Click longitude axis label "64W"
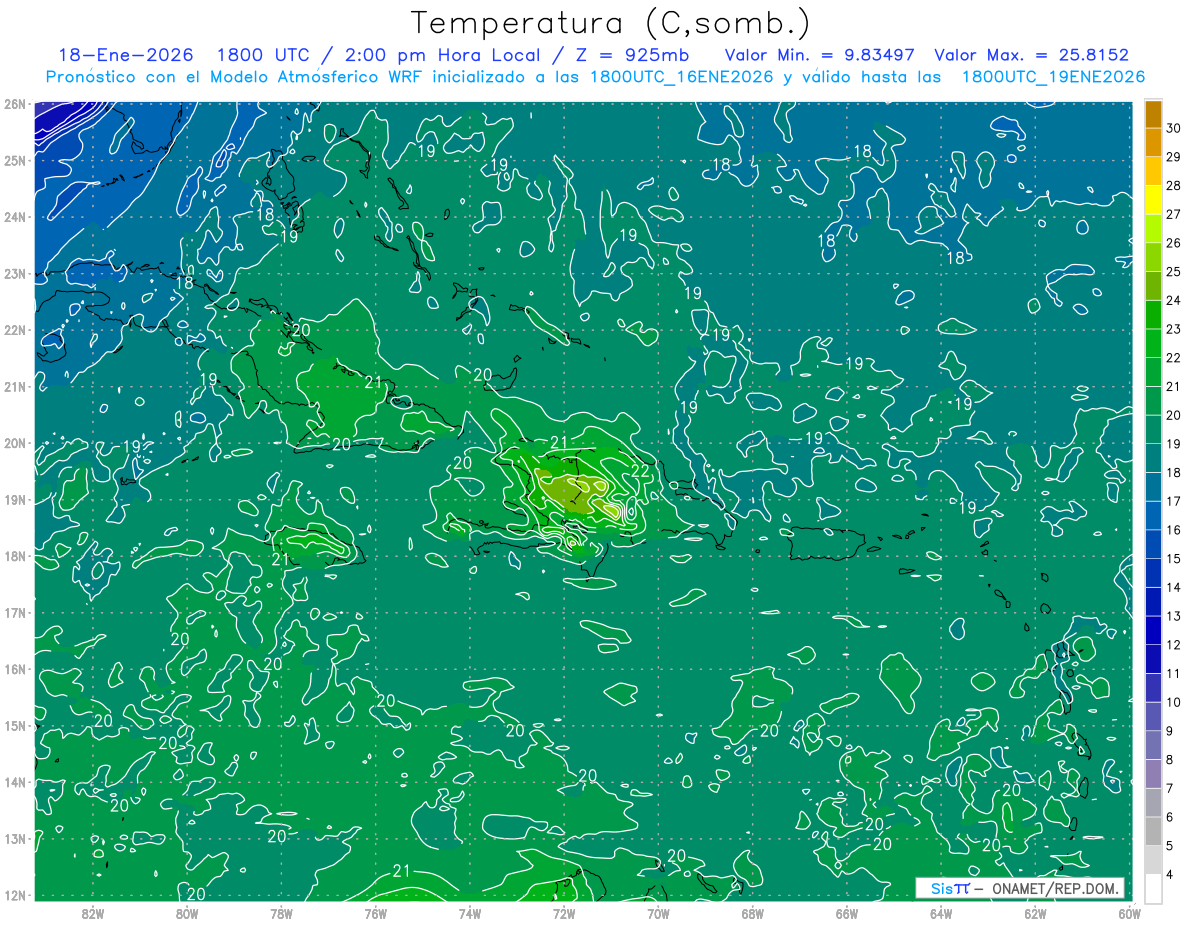The width and height of the screenshot is (1200, 927). [x=941, y=913]
